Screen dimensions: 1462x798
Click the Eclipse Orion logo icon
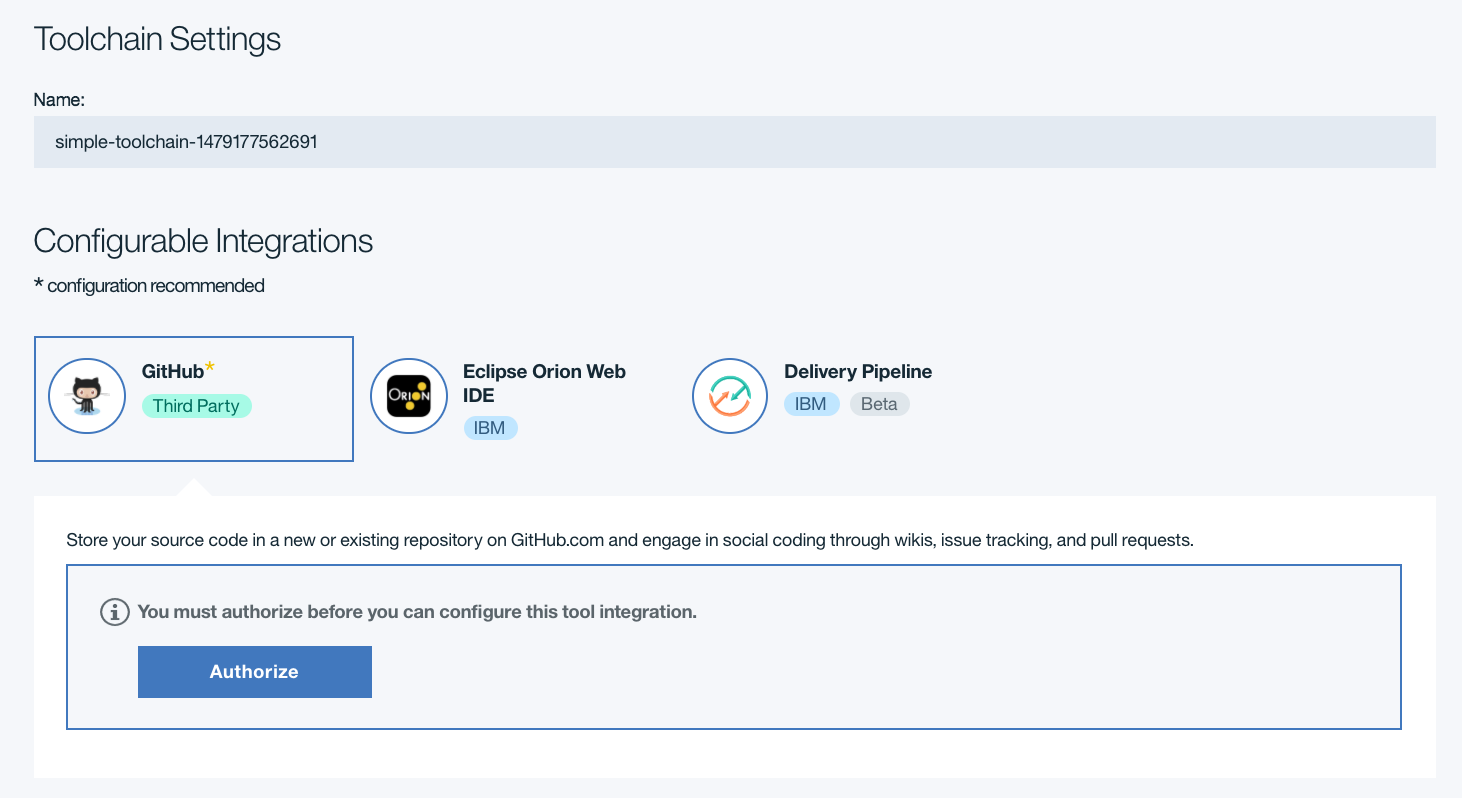coord(409,397)
